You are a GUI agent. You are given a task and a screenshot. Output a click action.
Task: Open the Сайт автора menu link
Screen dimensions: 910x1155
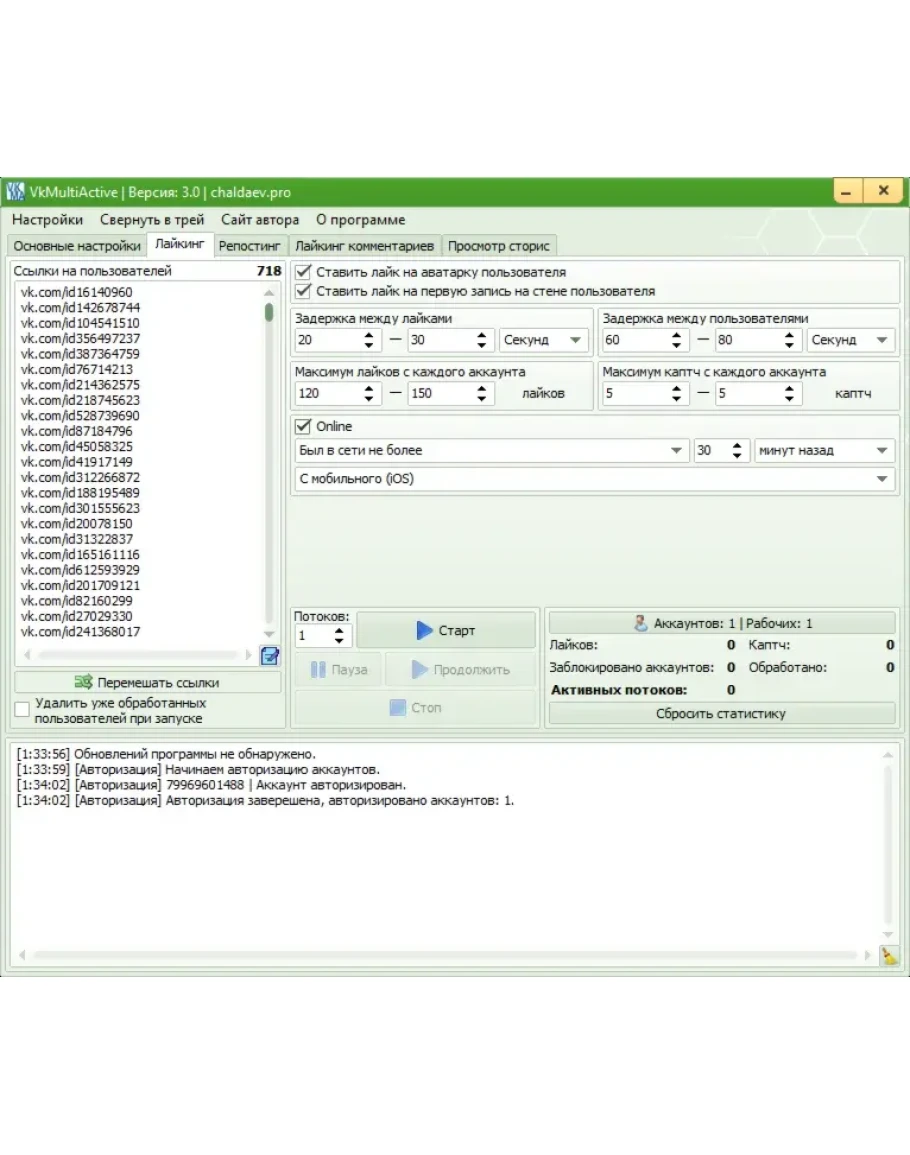260,220
